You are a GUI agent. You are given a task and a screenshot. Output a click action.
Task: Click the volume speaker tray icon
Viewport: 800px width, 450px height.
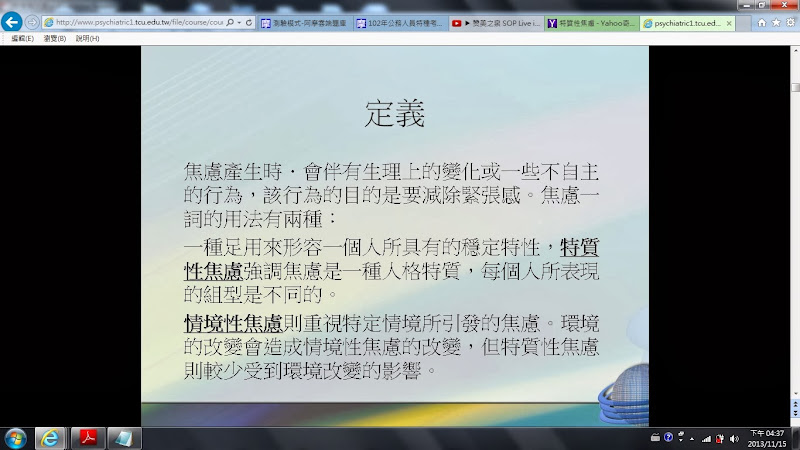coord(736,437)
